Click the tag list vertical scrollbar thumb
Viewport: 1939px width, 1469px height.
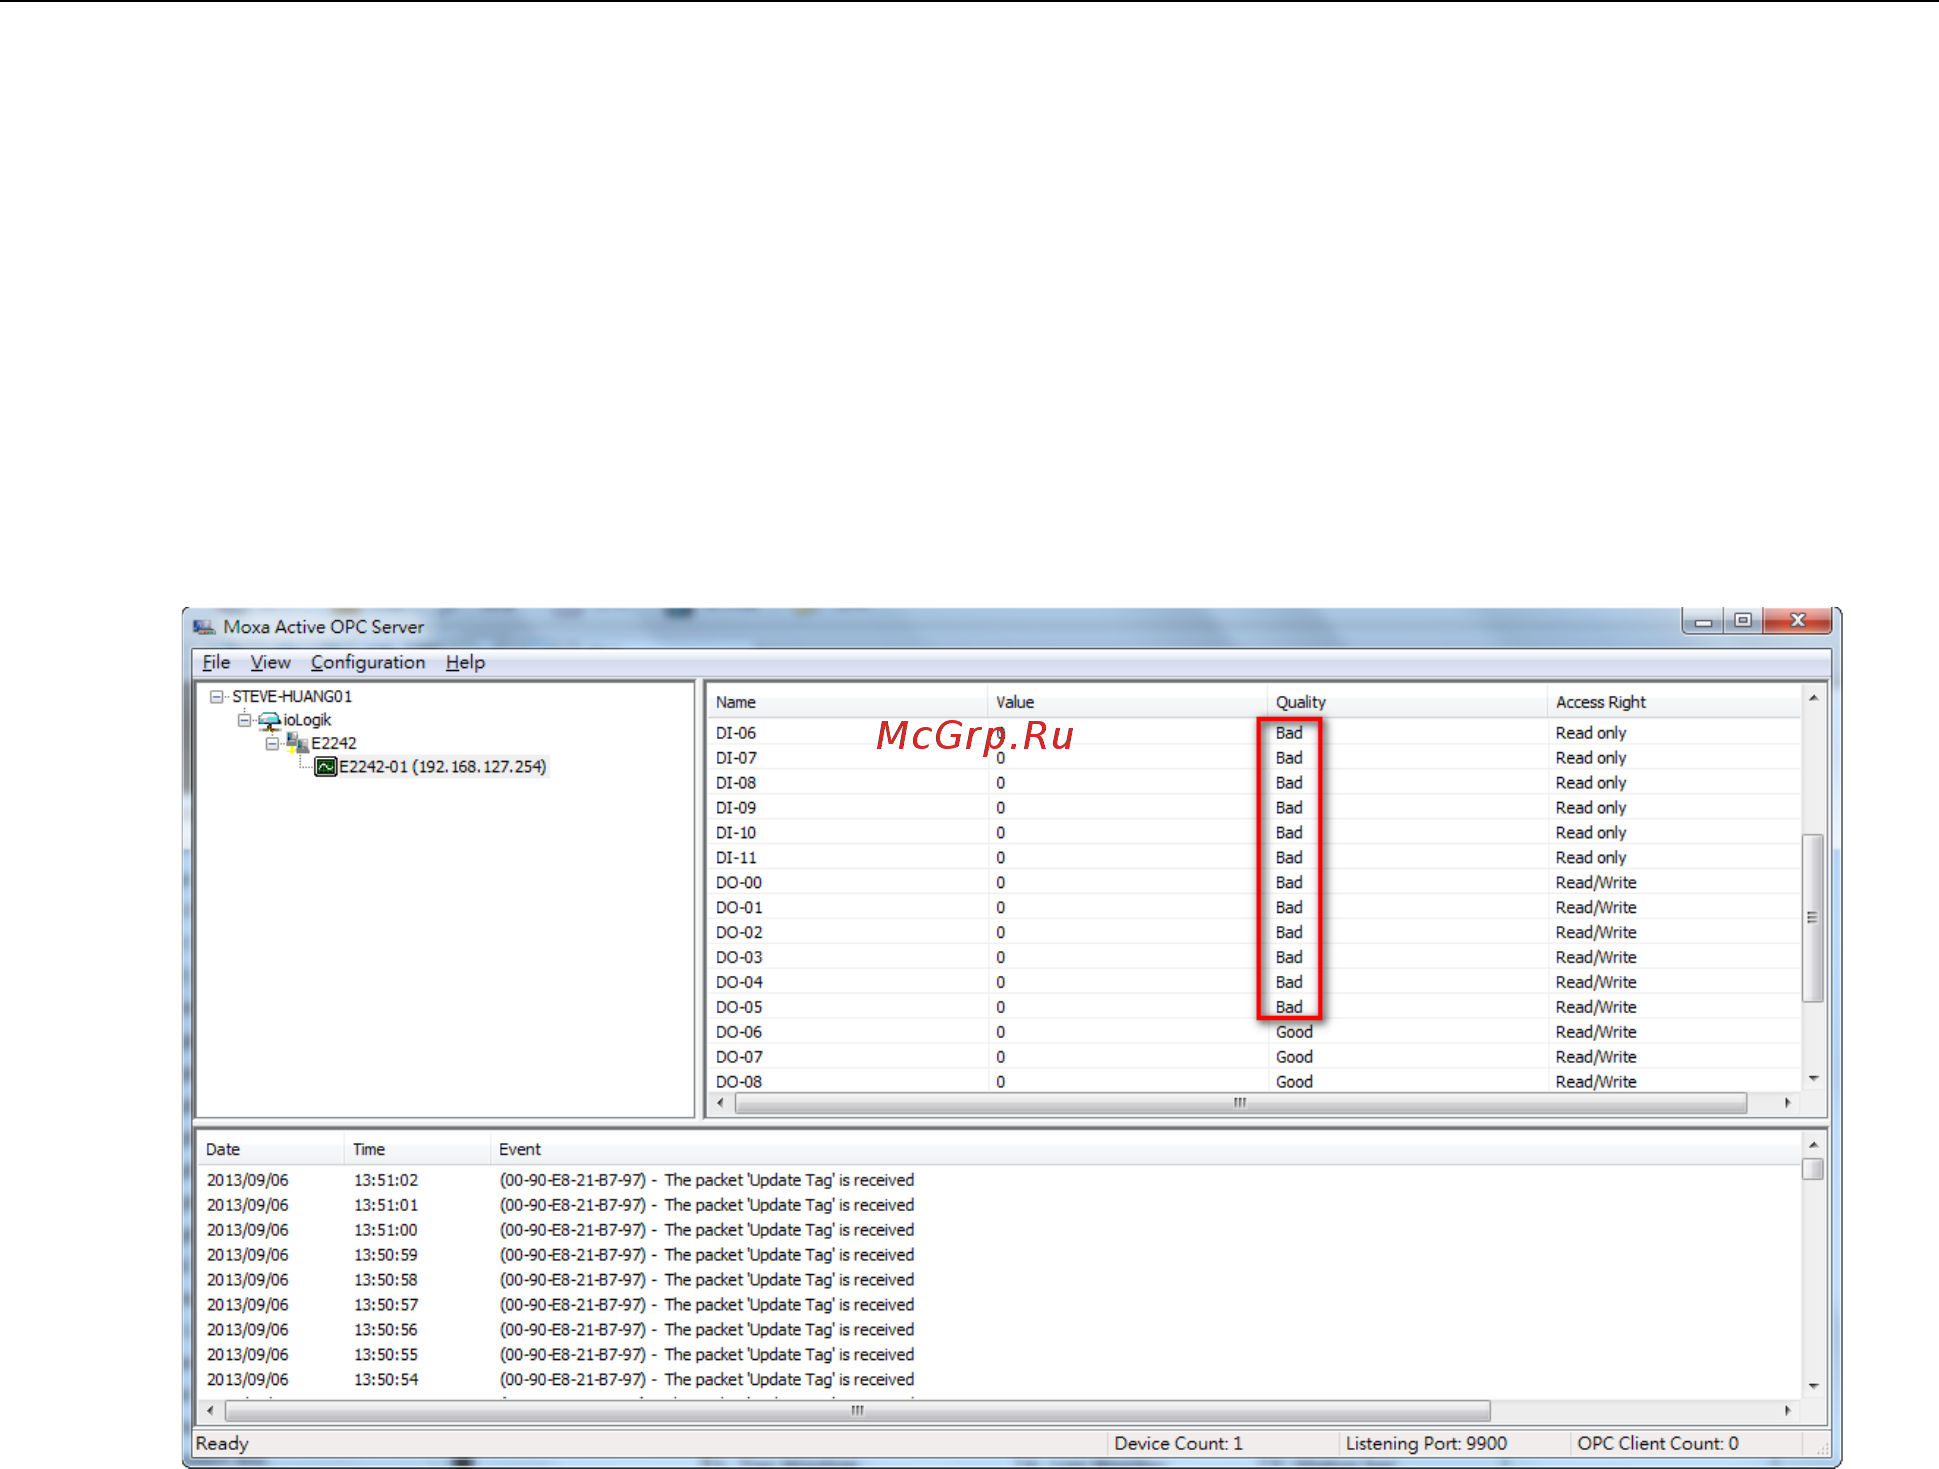point(1813,917)
